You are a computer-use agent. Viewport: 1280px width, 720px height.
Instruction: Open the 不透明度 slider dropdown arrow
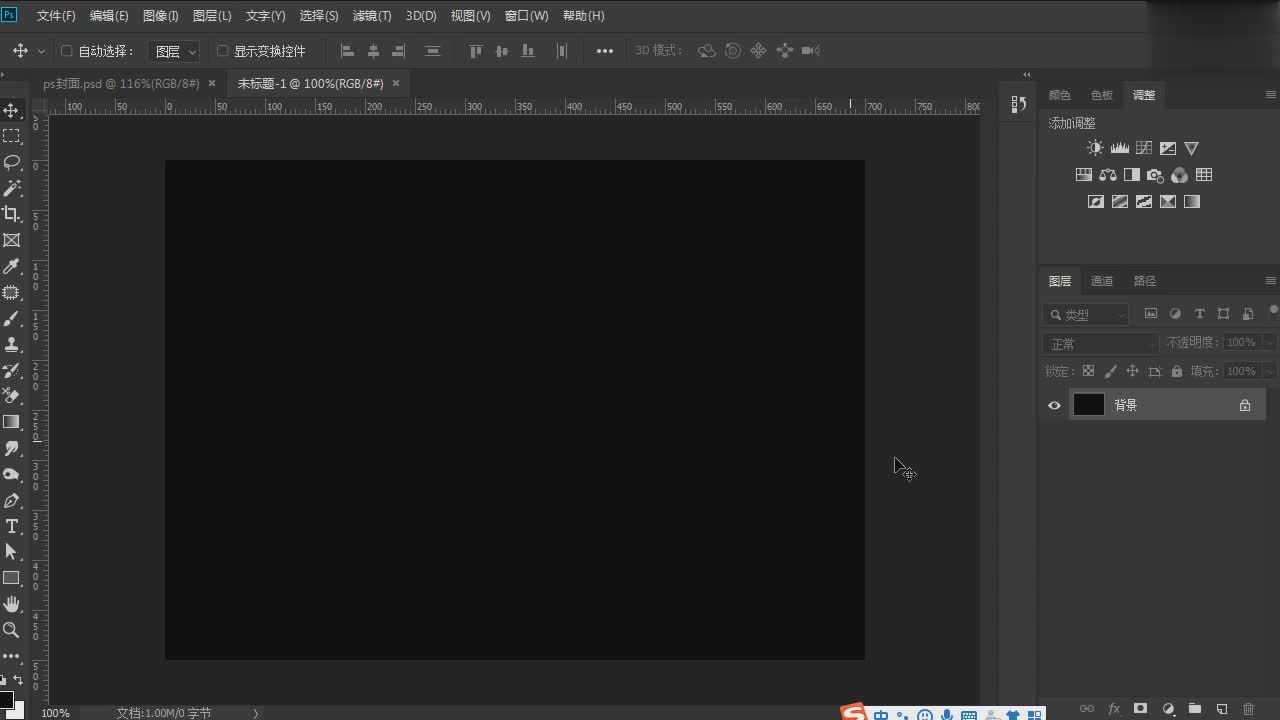click(x=1269, y=342)
